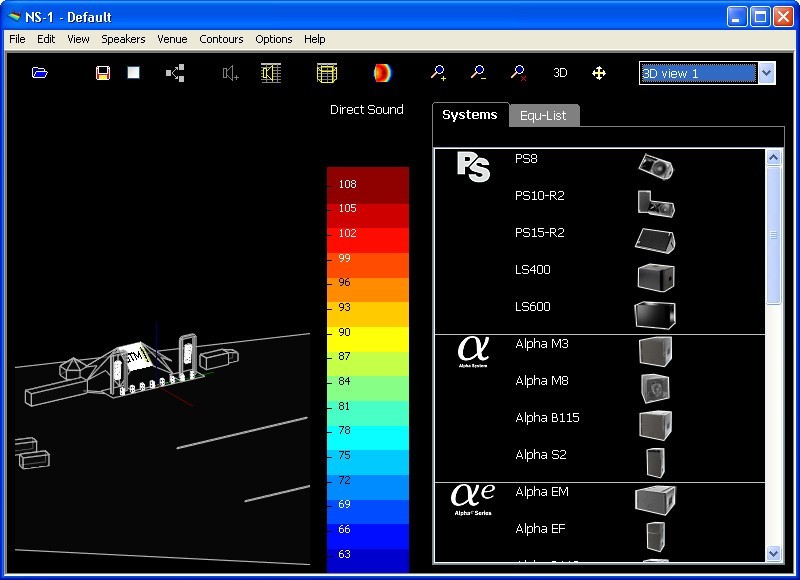800x580 pixels.
Task: Click the 108 dB dark red color band
Action: (x=368, y=185)
